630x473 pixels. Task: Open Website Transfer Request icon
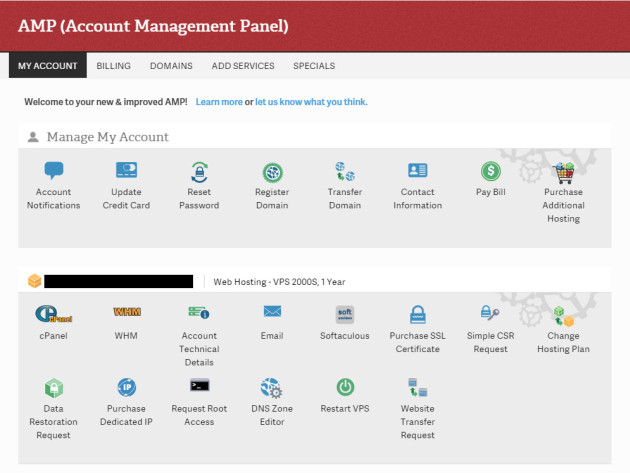click(417, 387)
